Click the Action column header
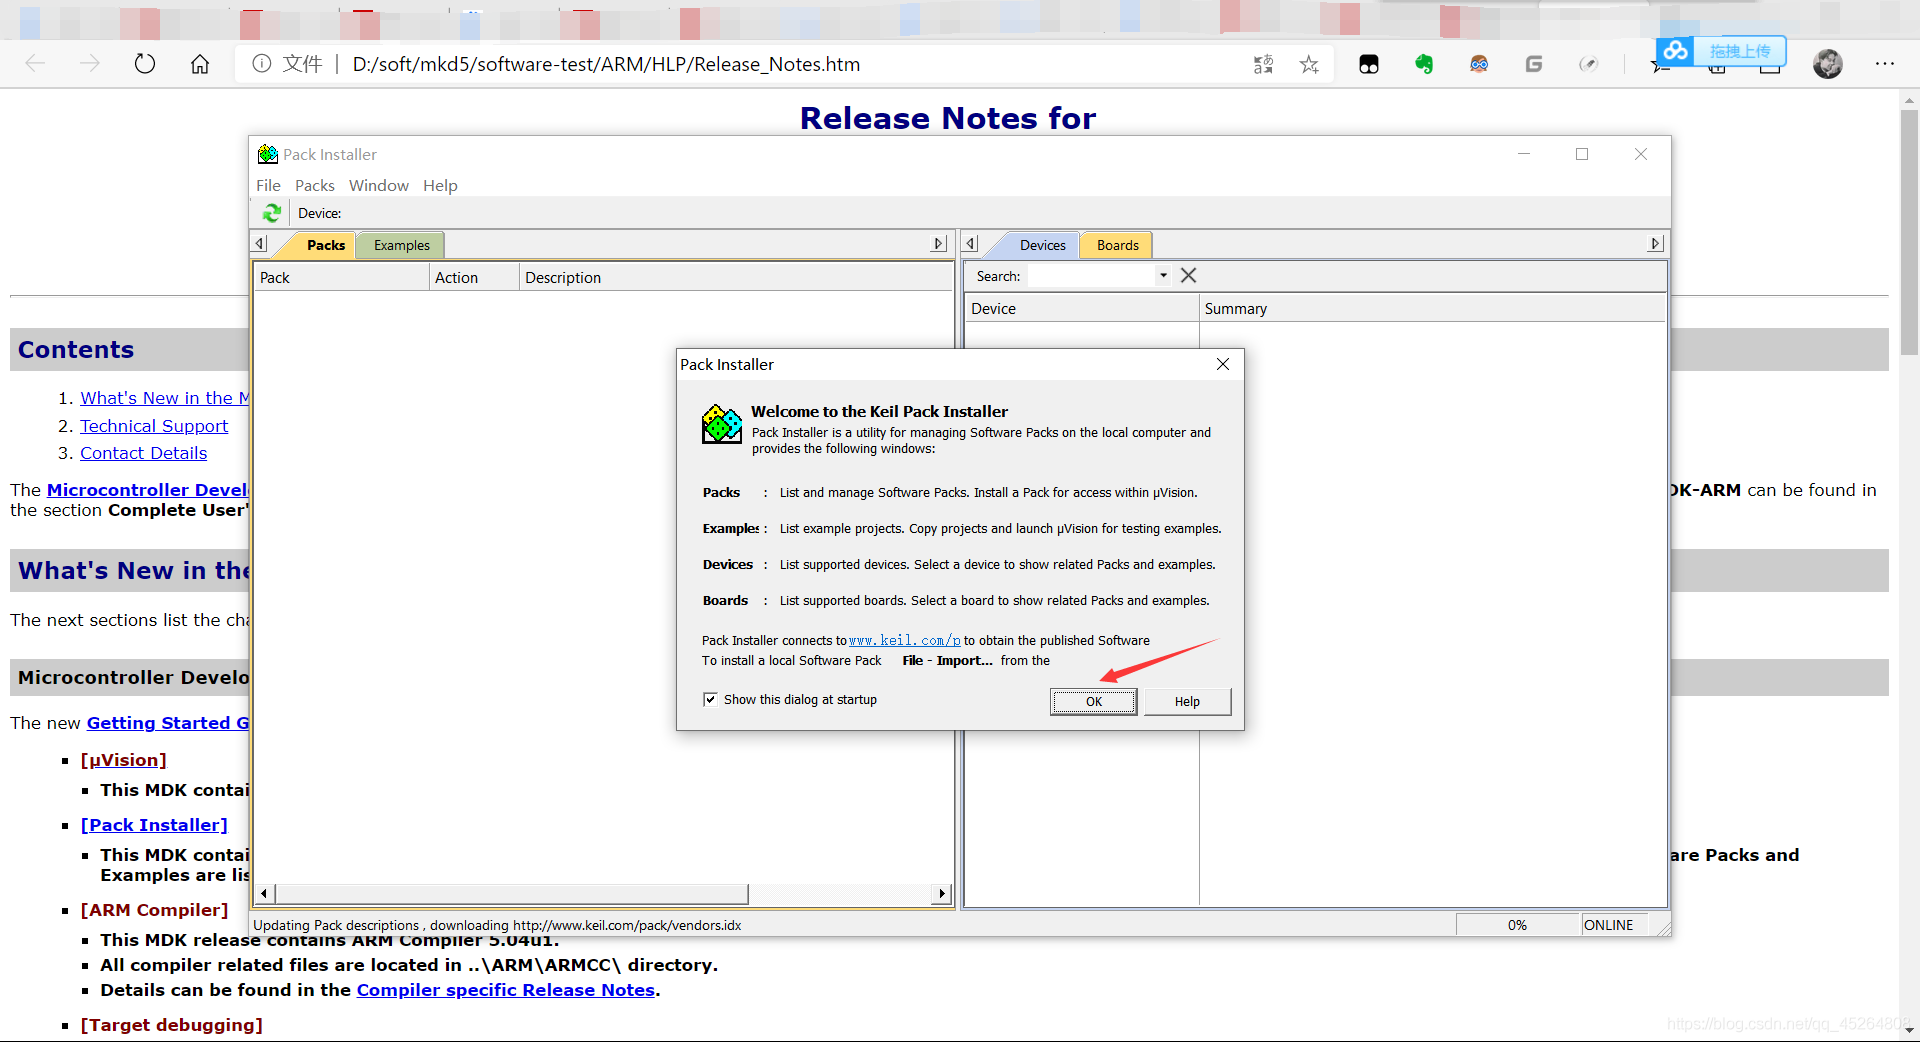 (475, 278)
